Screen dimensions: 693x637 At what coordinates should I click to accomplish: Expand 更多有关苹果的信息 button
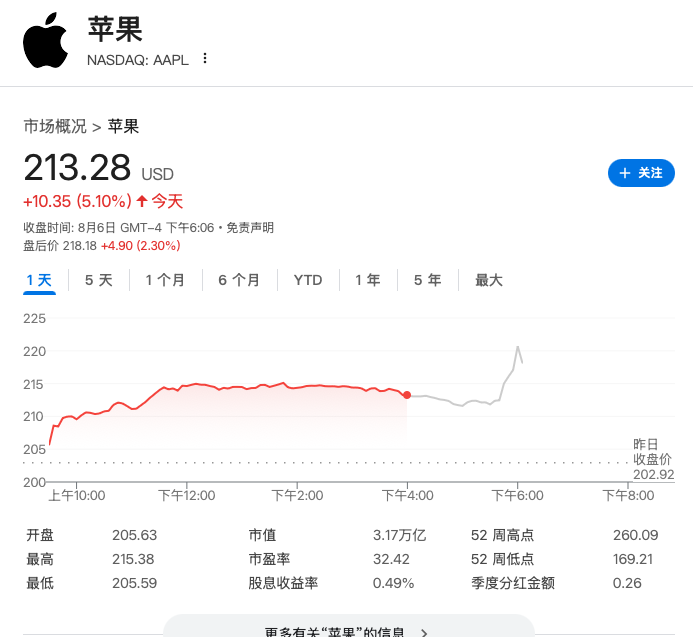(x=349, y=628)
